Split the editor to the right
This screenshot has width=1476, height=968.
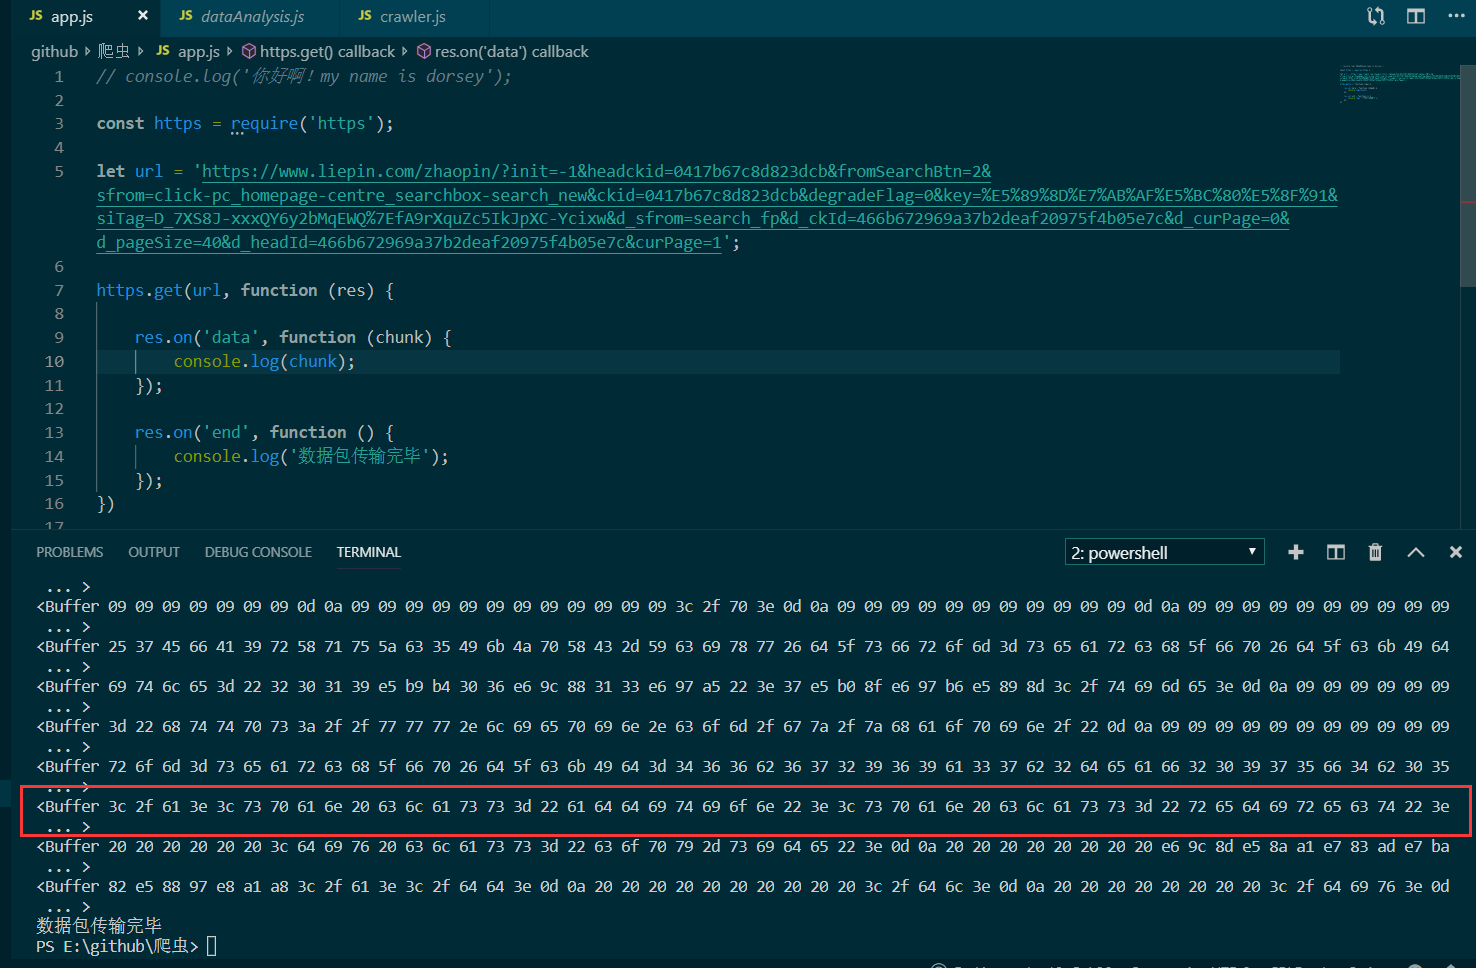pyautogui.click(x=1416, y=16)
